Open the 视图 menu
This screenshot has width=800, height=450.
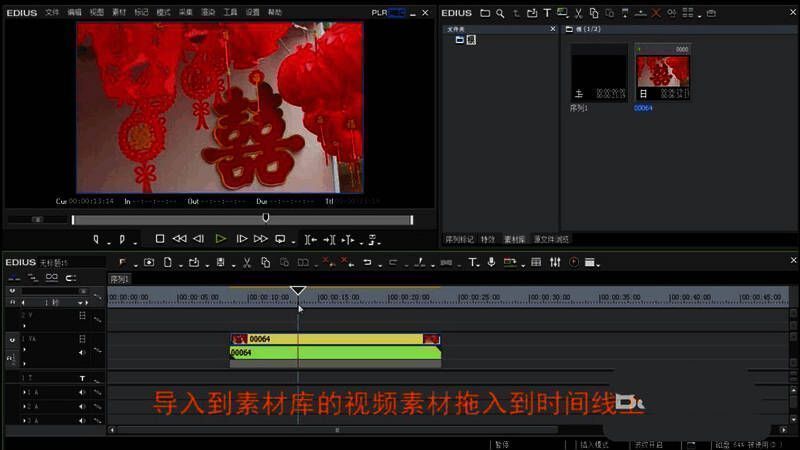[97, 12]
